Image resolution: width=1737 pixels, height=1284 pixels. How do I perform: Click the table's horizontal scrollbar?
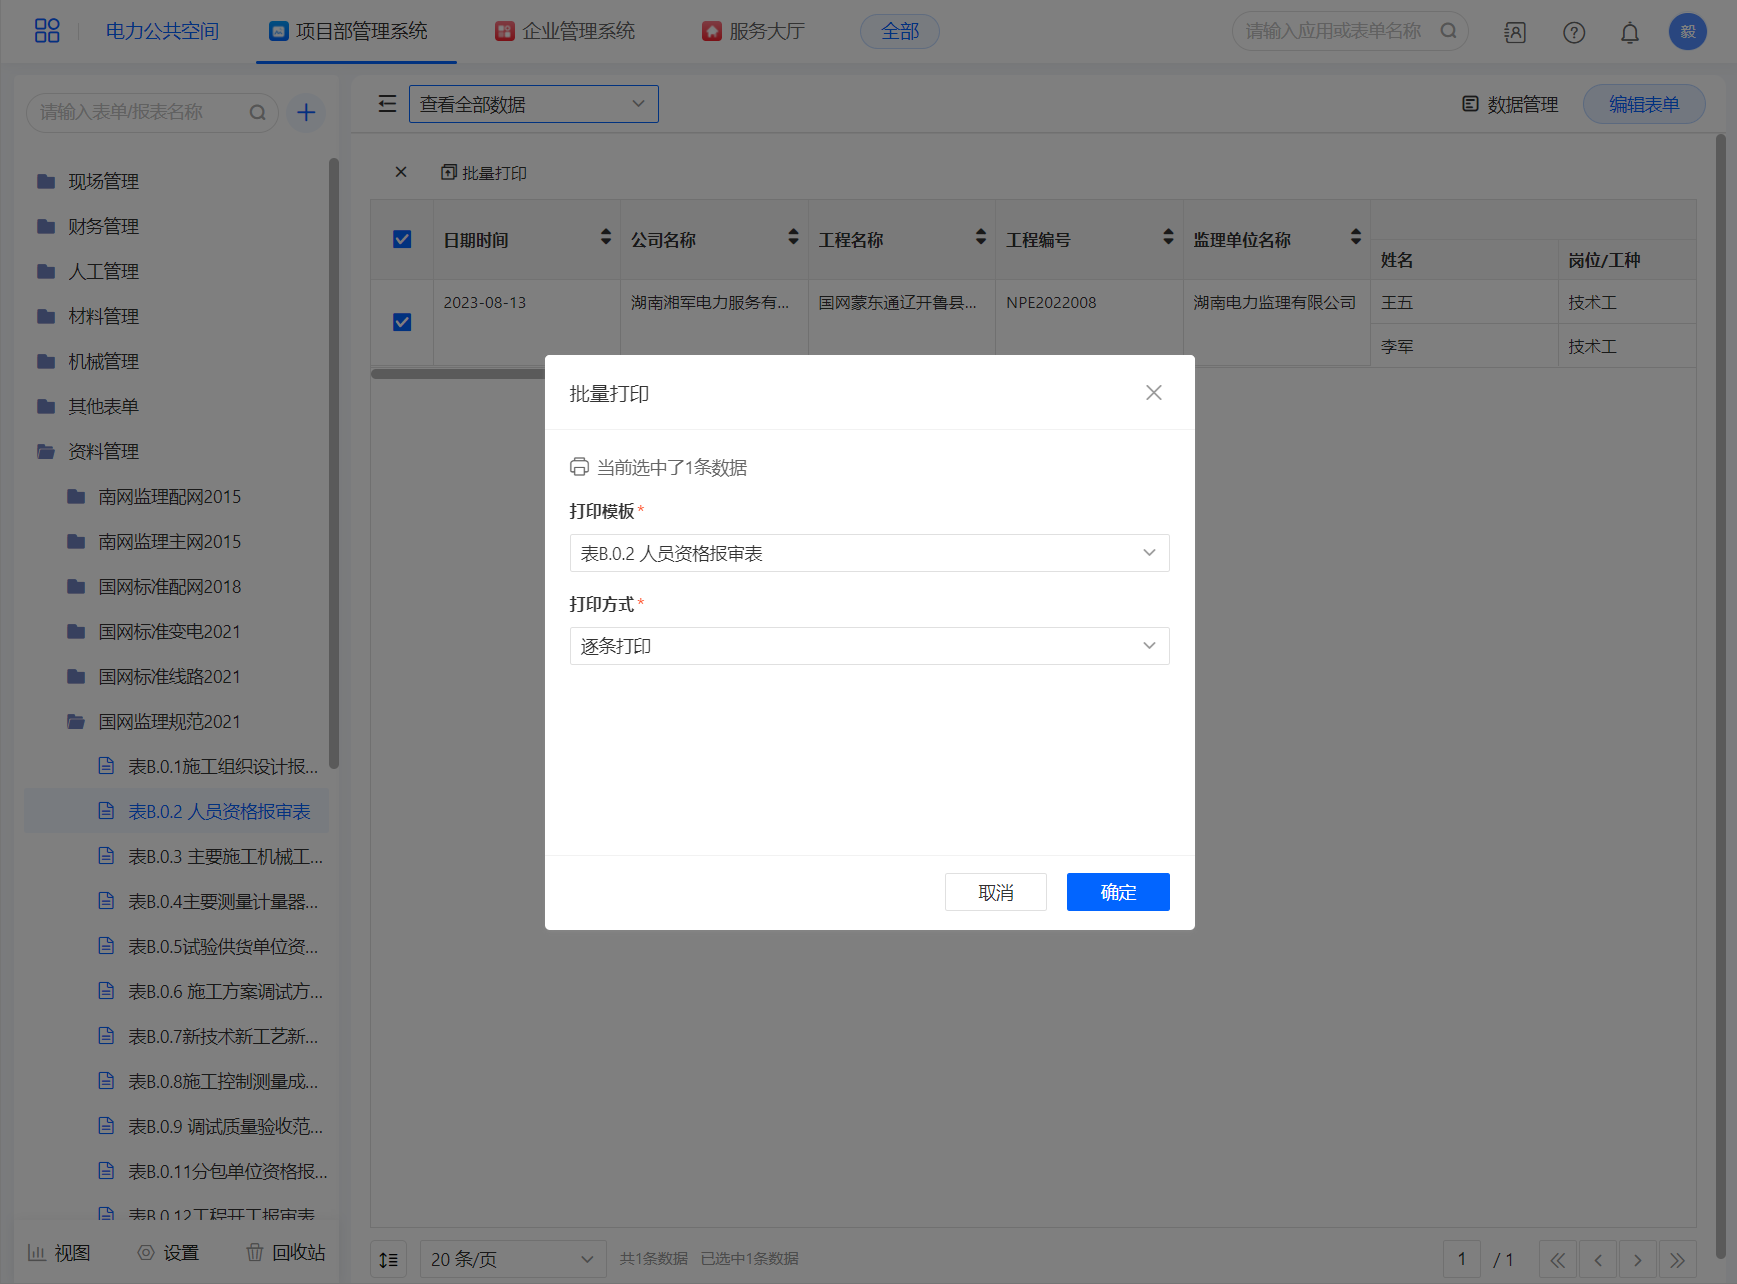click(x=457, y=374)
